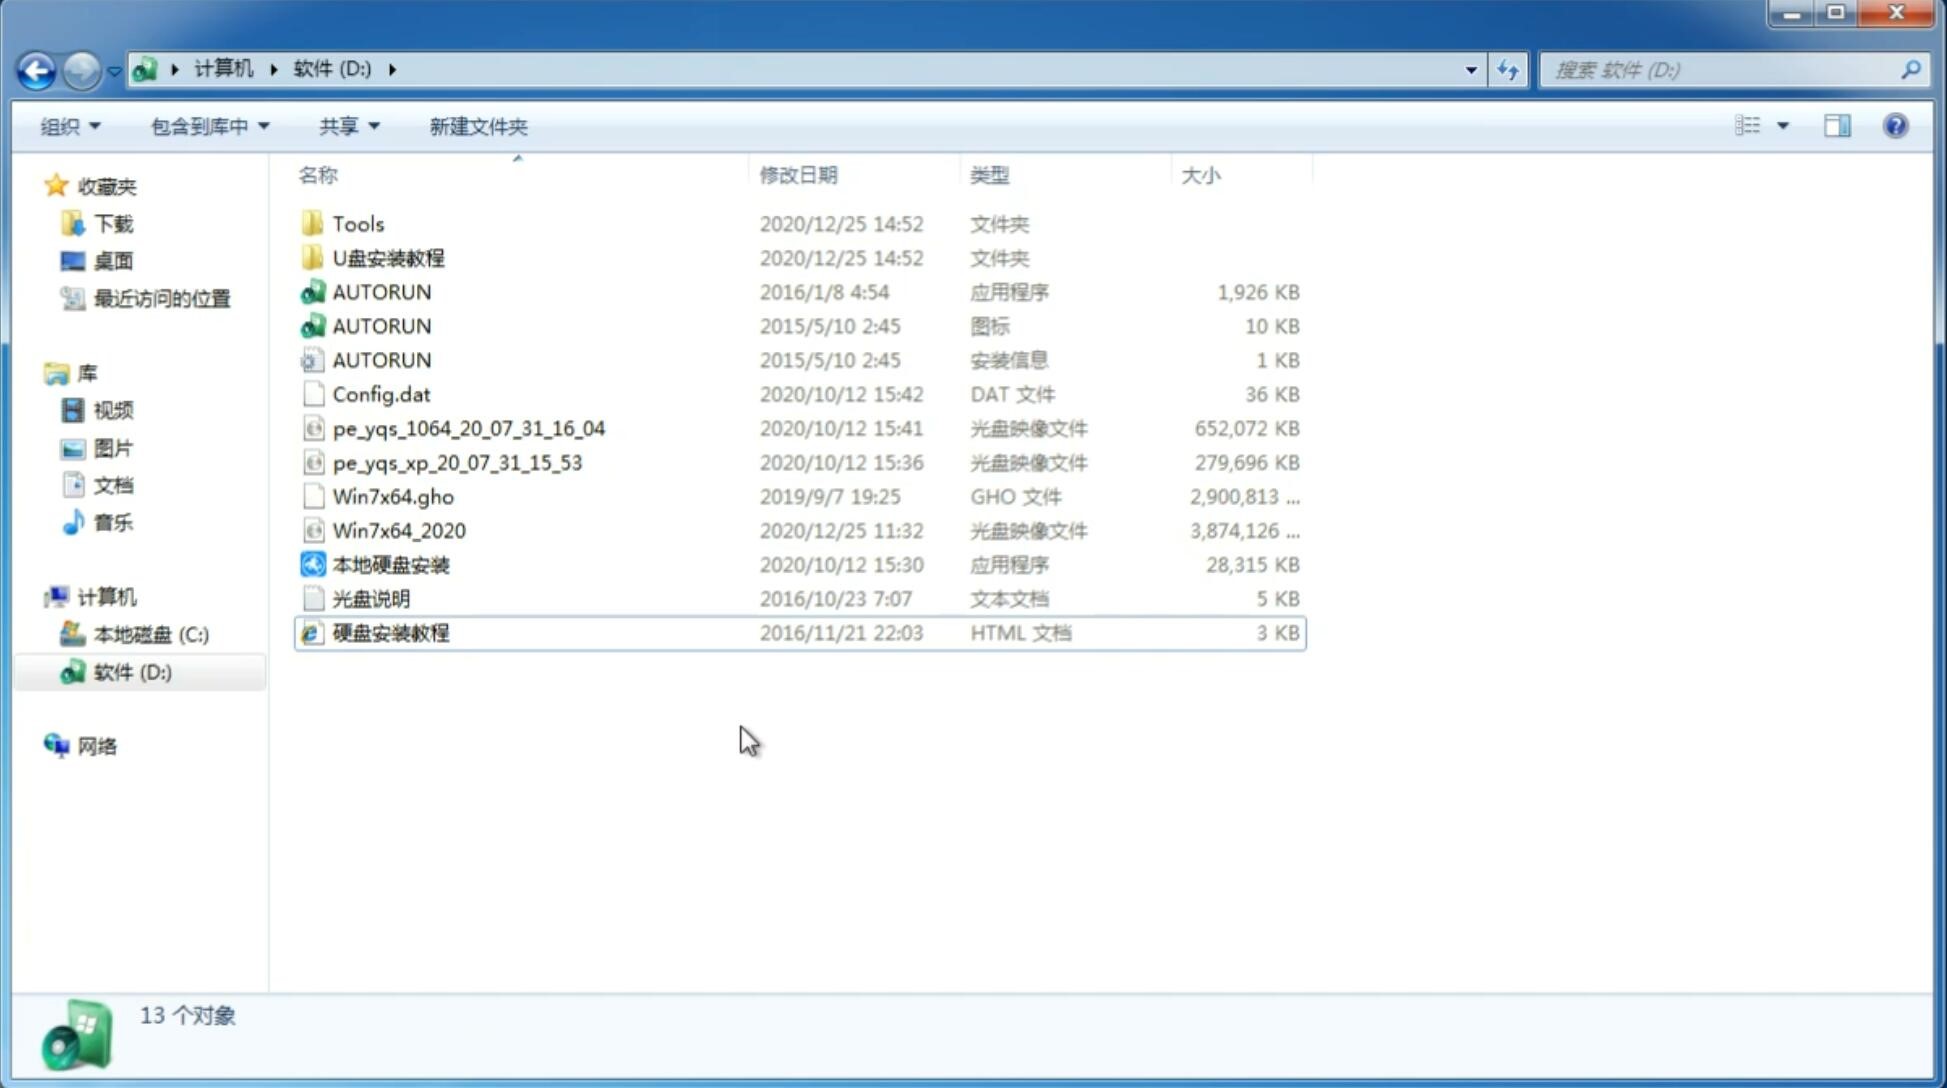
Task: Open Win7x64.gho Ghost file
Action: point(394,496)
